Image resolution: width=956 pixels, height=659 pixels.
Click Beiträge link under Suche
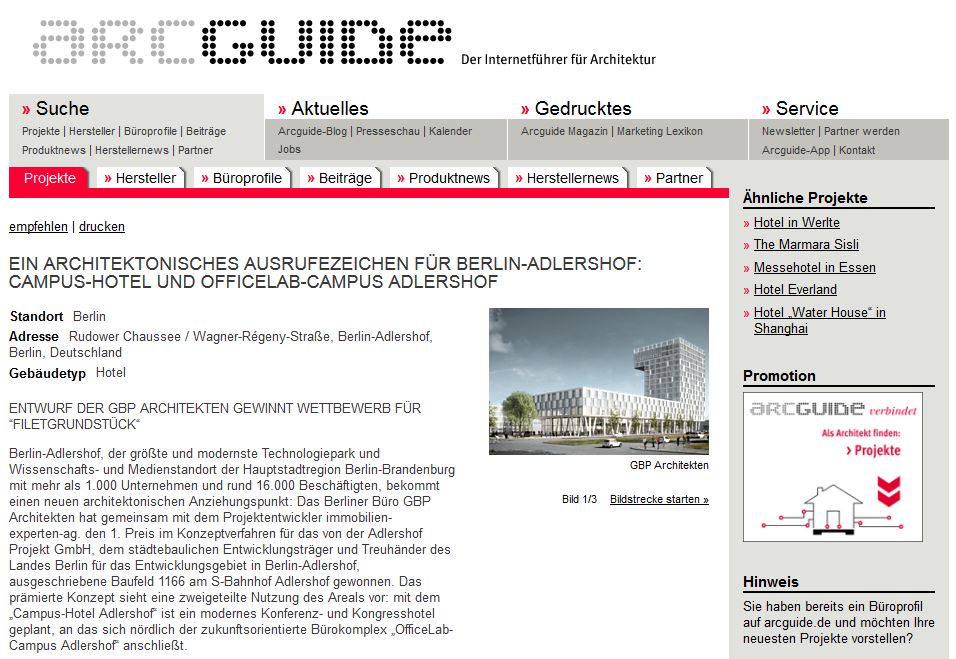point(206,131)
